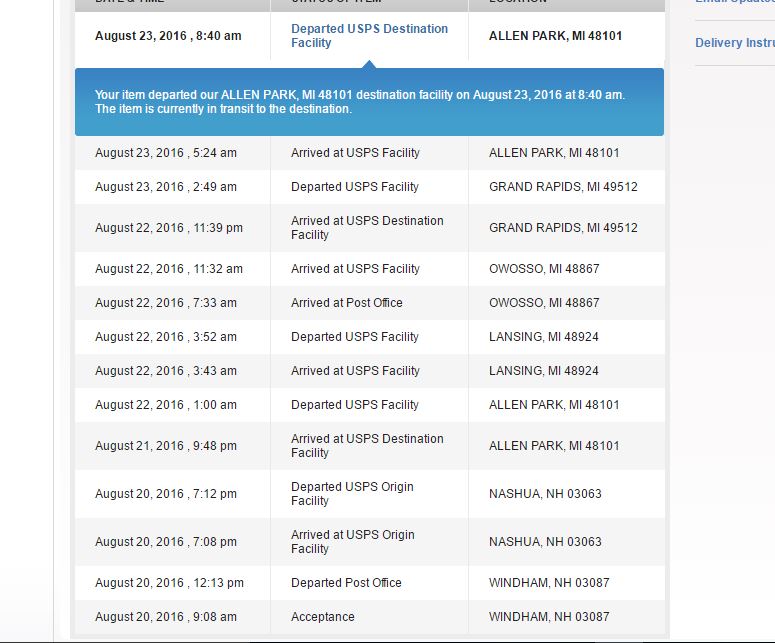Viewport: 775px width, 643px height.
Task: Click the Departed USPS Destination Facility status link
Action: click(369, 36)
